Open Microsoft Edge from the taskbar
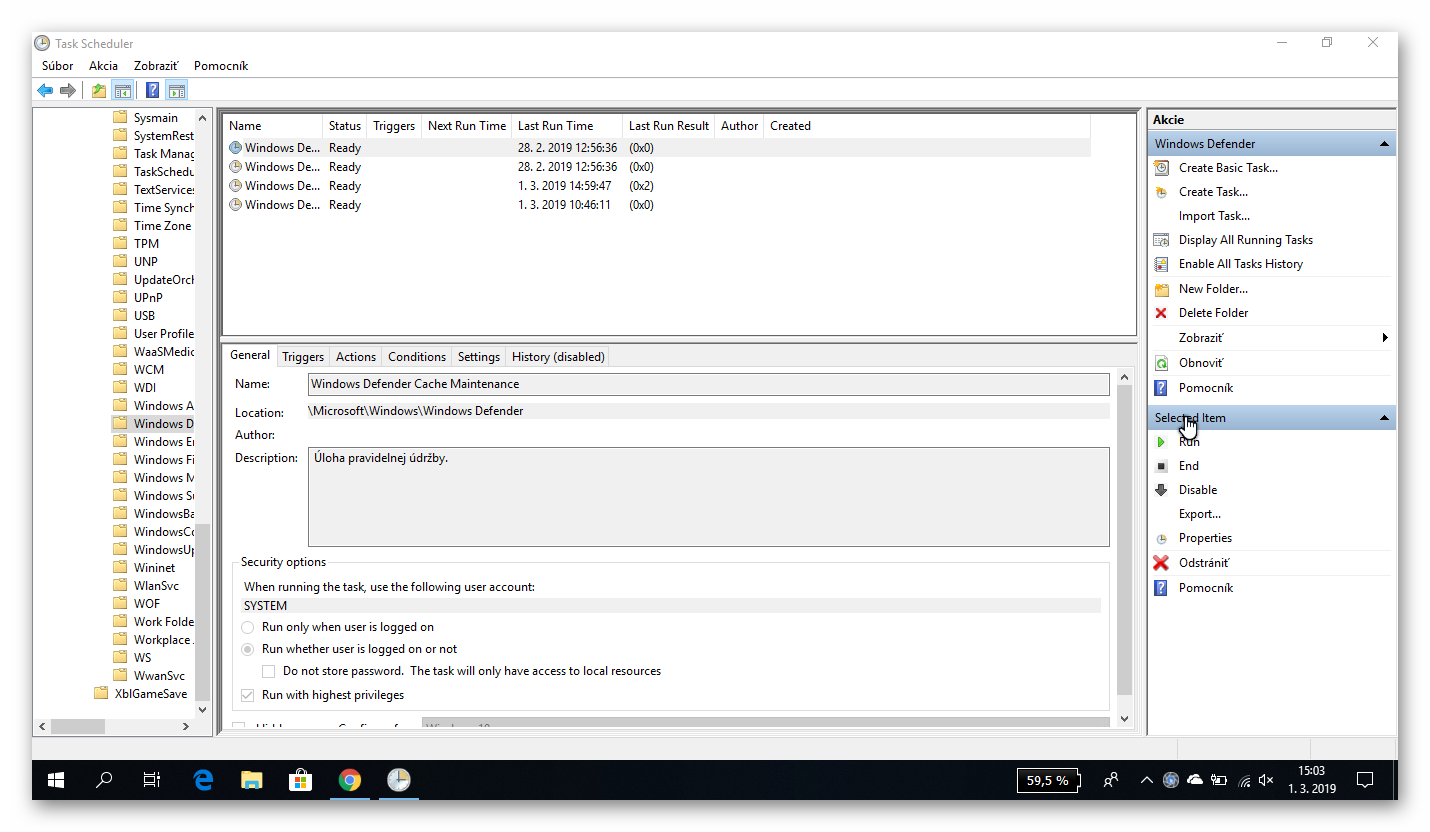1430x832 pixels. [204, 780]
